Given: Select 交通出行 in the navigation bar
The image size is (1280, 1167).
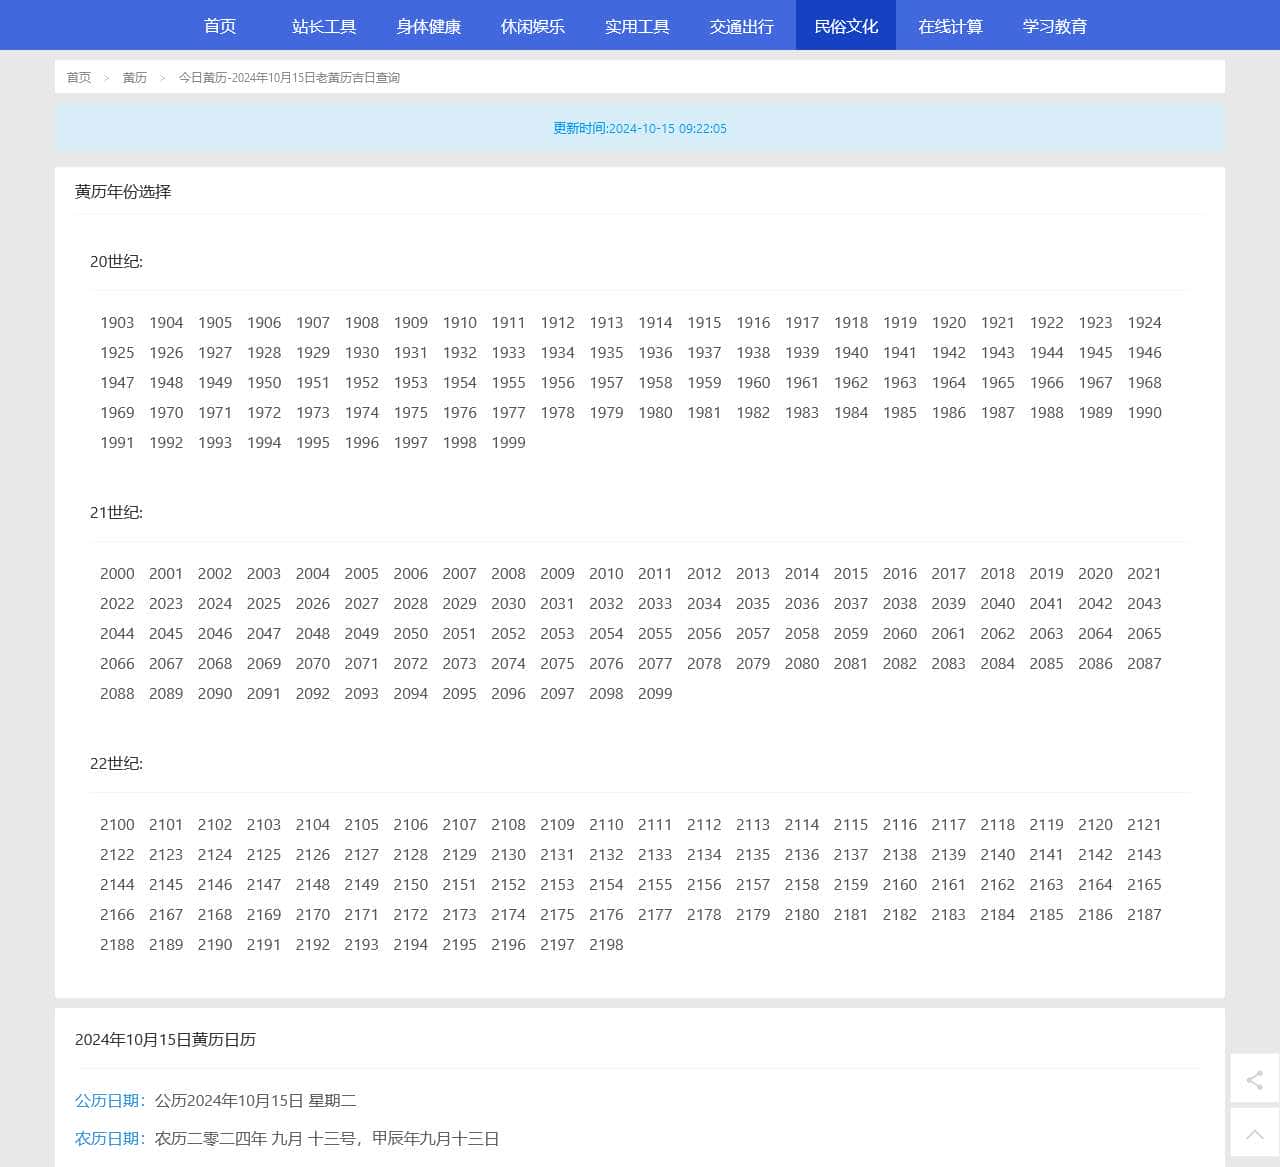Looking at the screenshot, I should pyautogui.click(x=741, y=26).
